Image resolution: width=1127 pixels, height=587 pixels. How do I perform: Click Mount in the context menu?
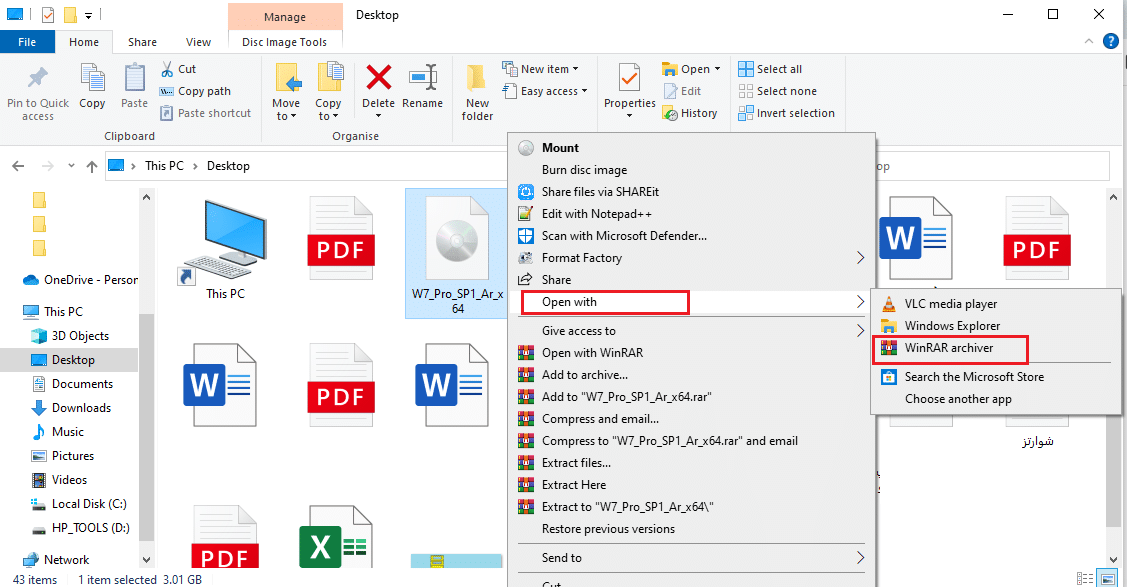560,148
